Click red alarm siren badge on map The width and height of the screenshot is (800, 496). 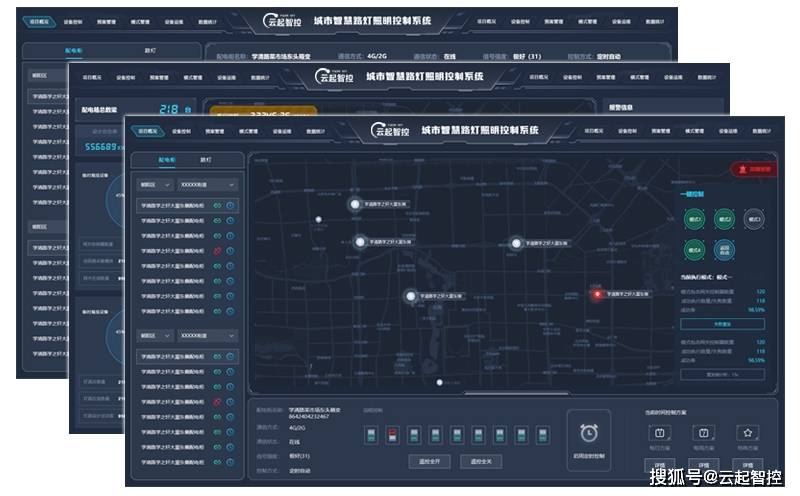click(x=755, y=169)
